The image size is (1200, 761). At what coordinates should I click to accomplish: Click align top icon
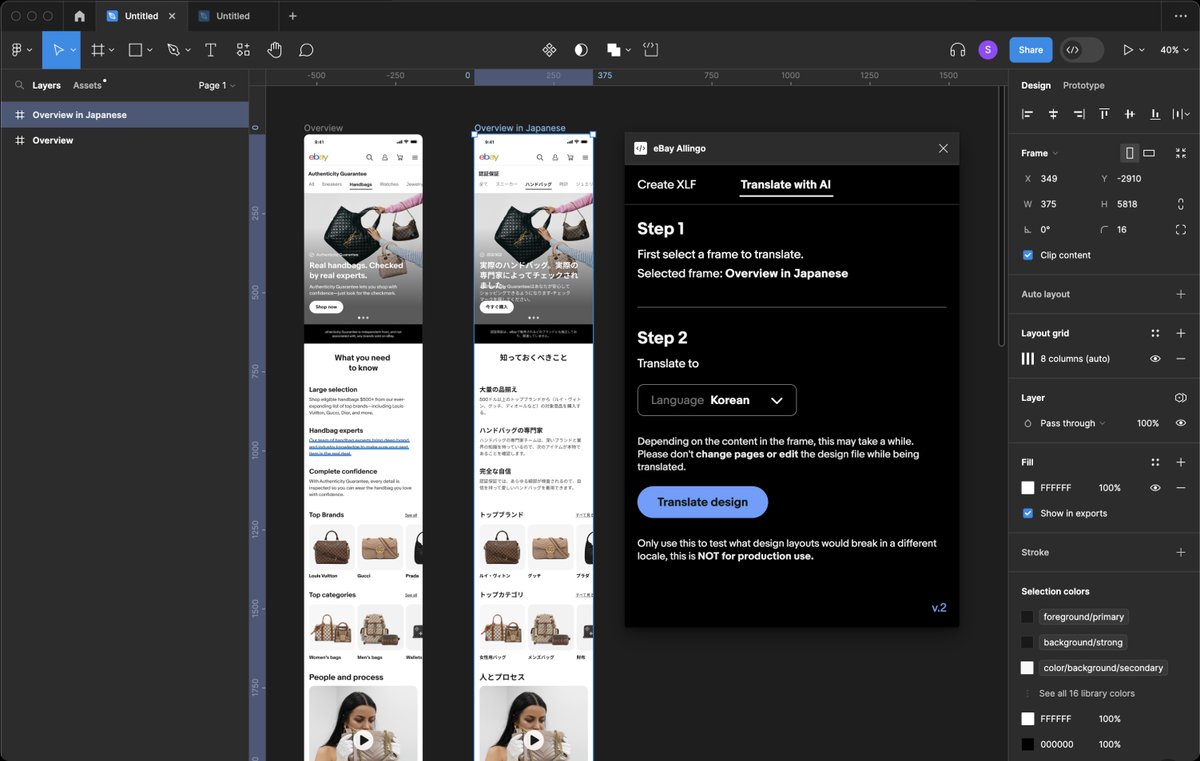click(x=1104, y=114)
